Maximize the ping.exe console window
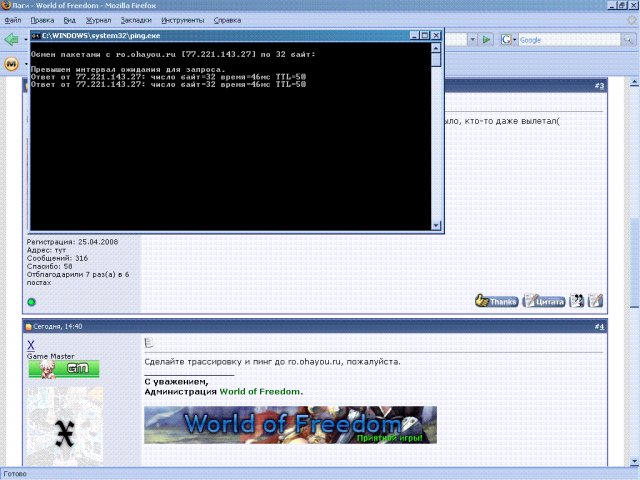This screenshot has height=480, width=640. coord(425,36)
